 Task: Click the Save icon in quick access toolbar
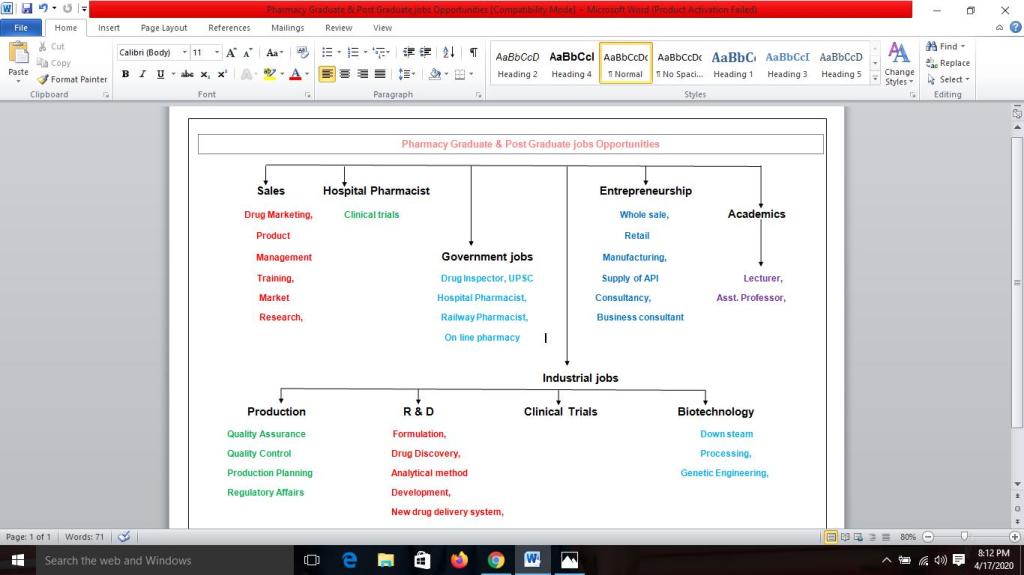[x=26, y=9]
